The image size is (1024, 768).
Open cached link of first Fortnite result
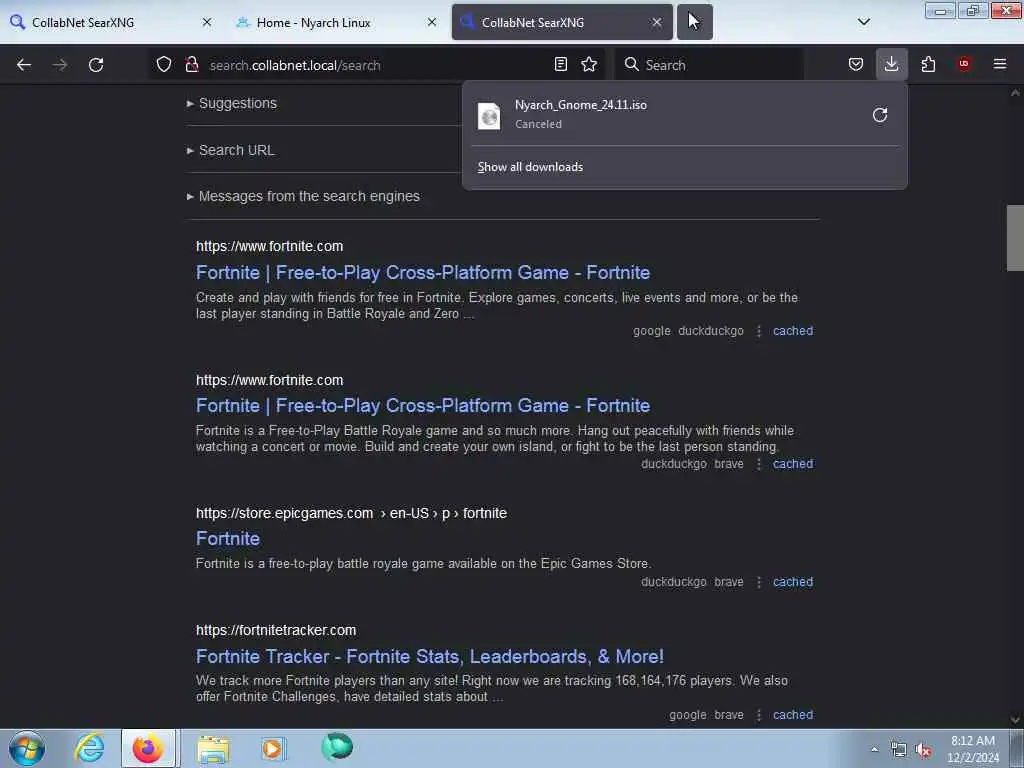coord(793,331)
